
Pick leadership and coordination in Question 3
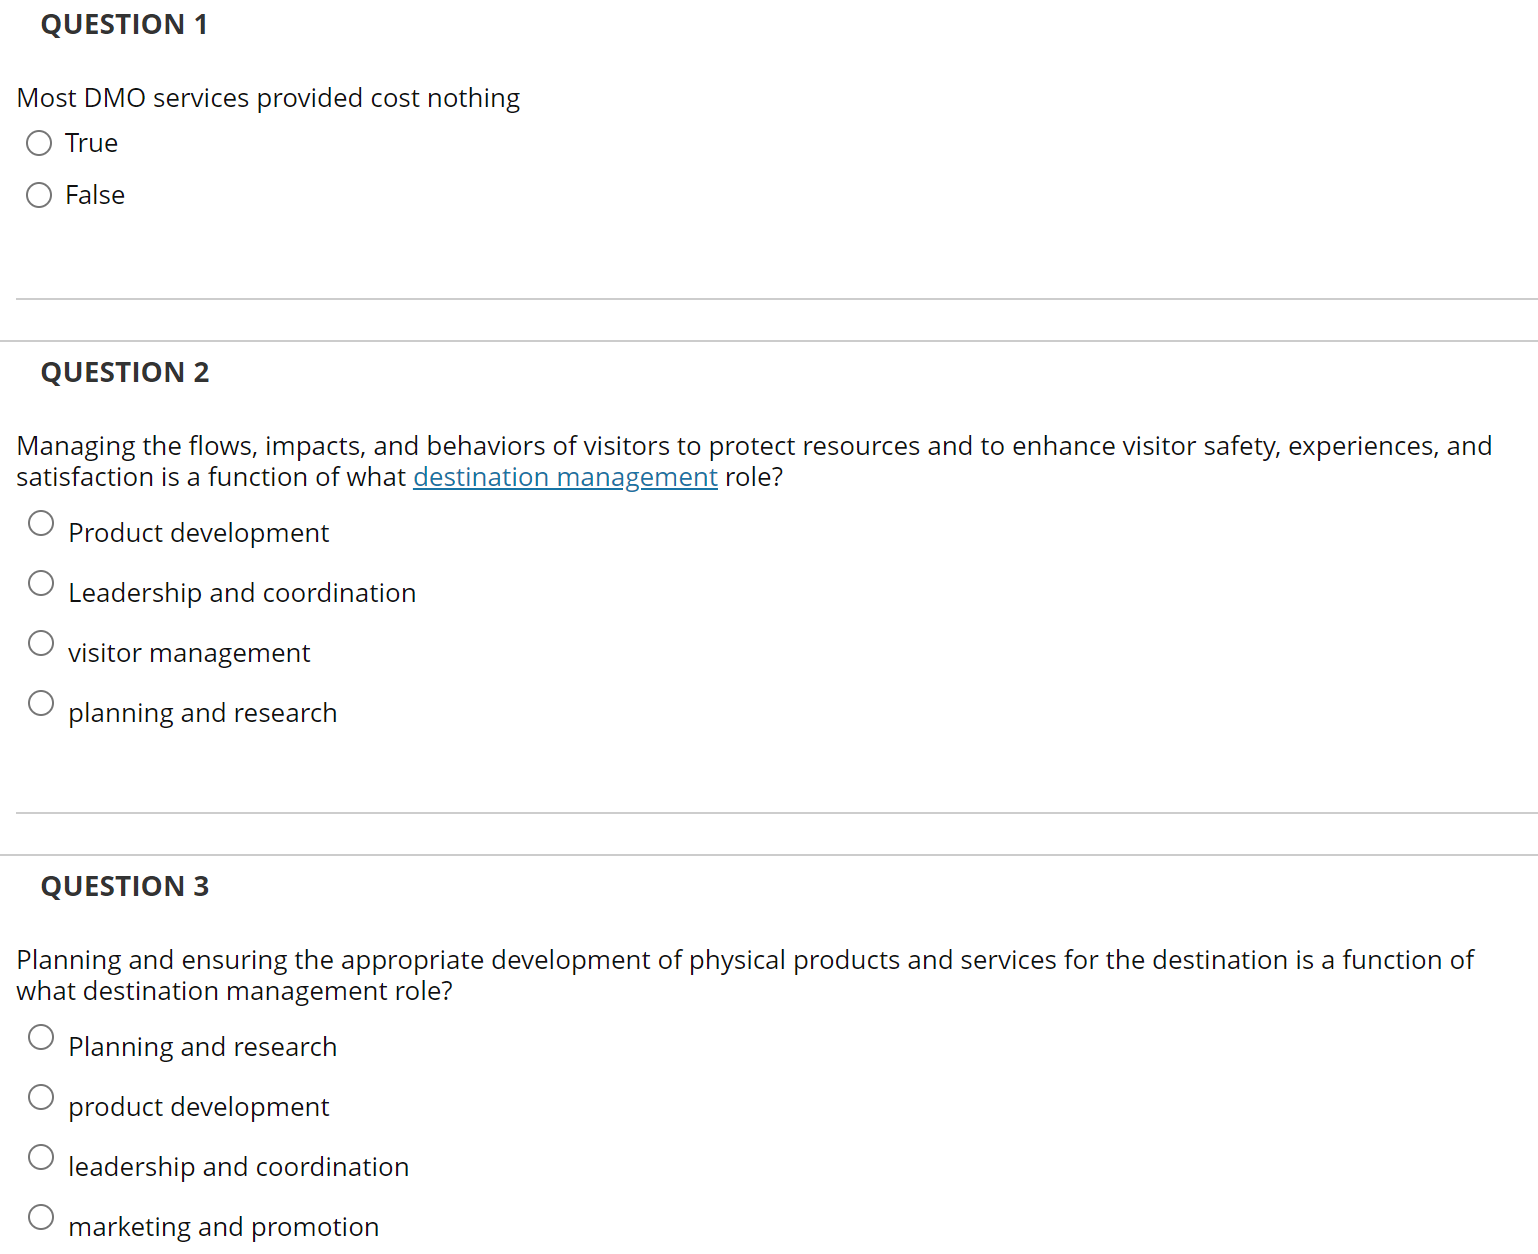(41, 1157)
